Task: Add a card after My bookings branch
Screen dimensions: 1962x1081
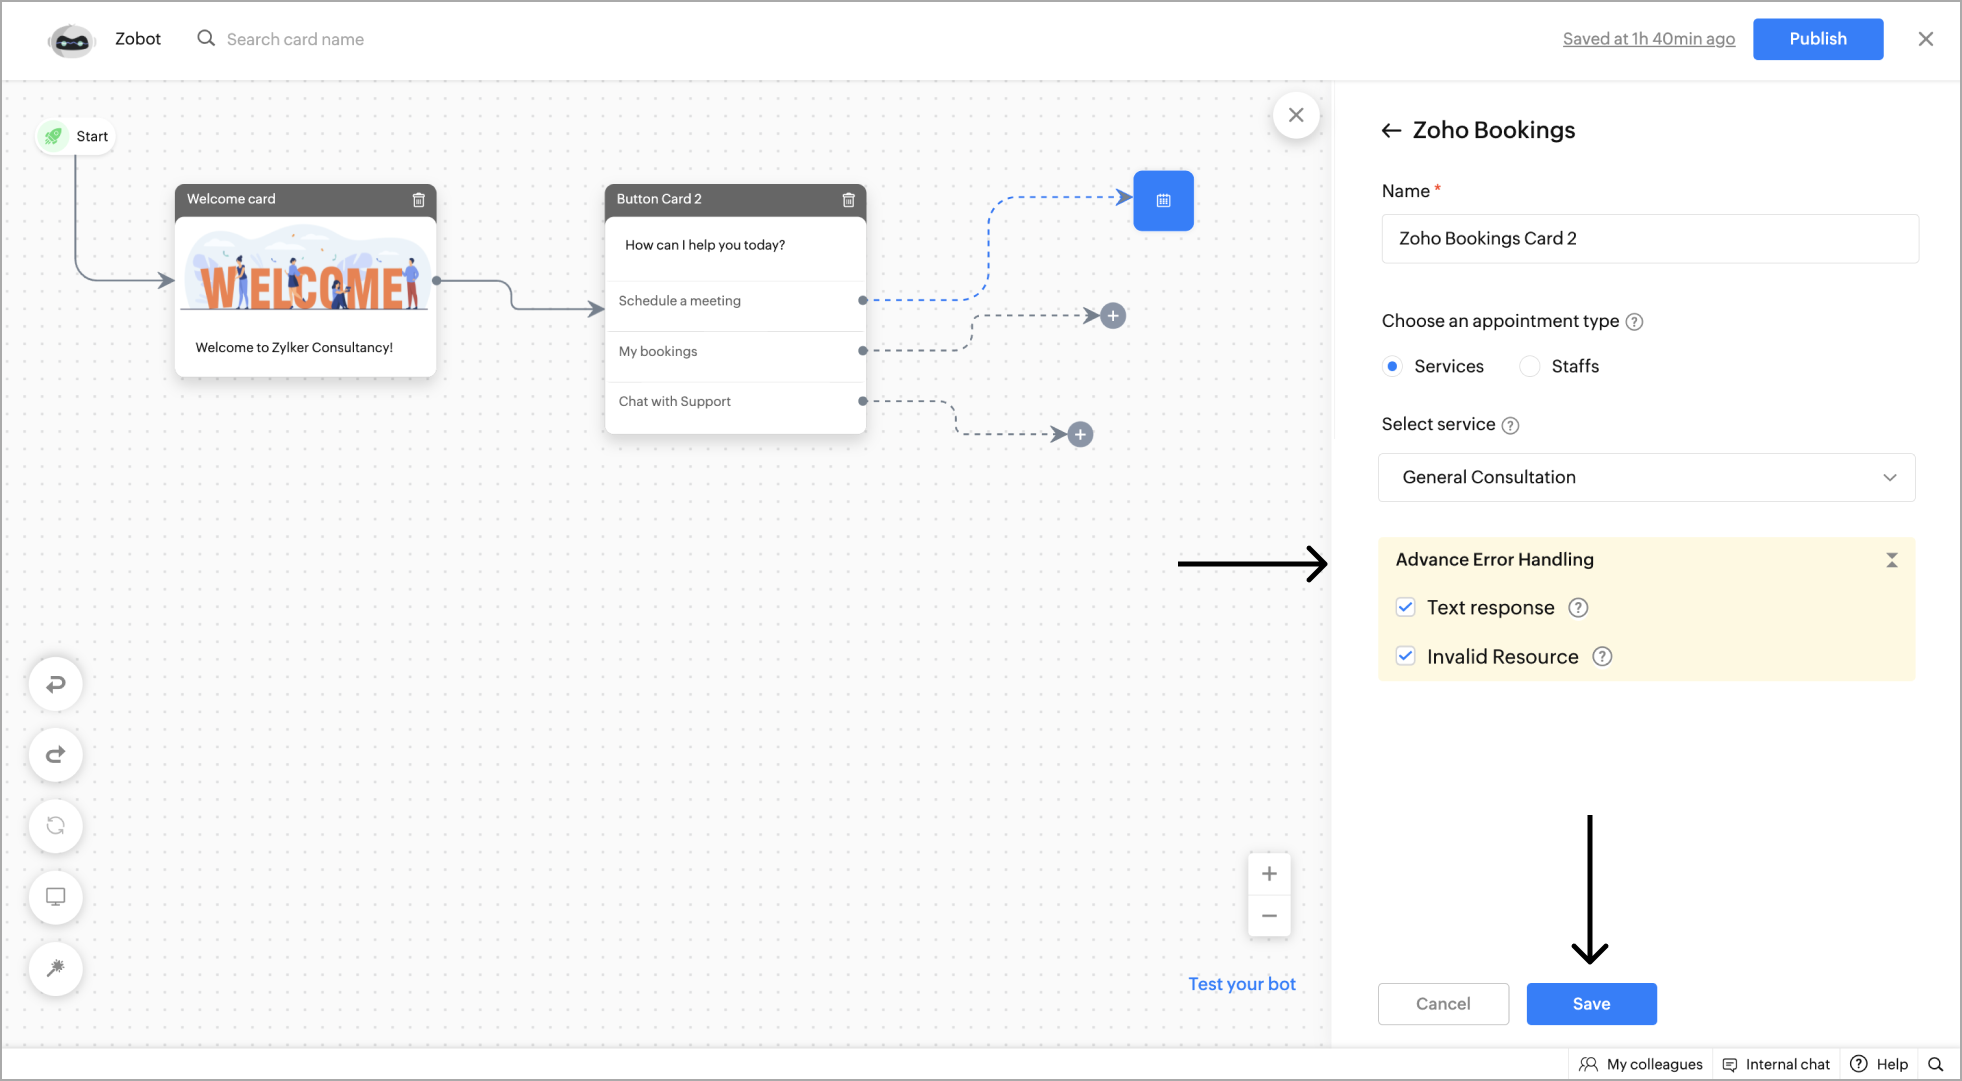Action: coord(1113,316)
